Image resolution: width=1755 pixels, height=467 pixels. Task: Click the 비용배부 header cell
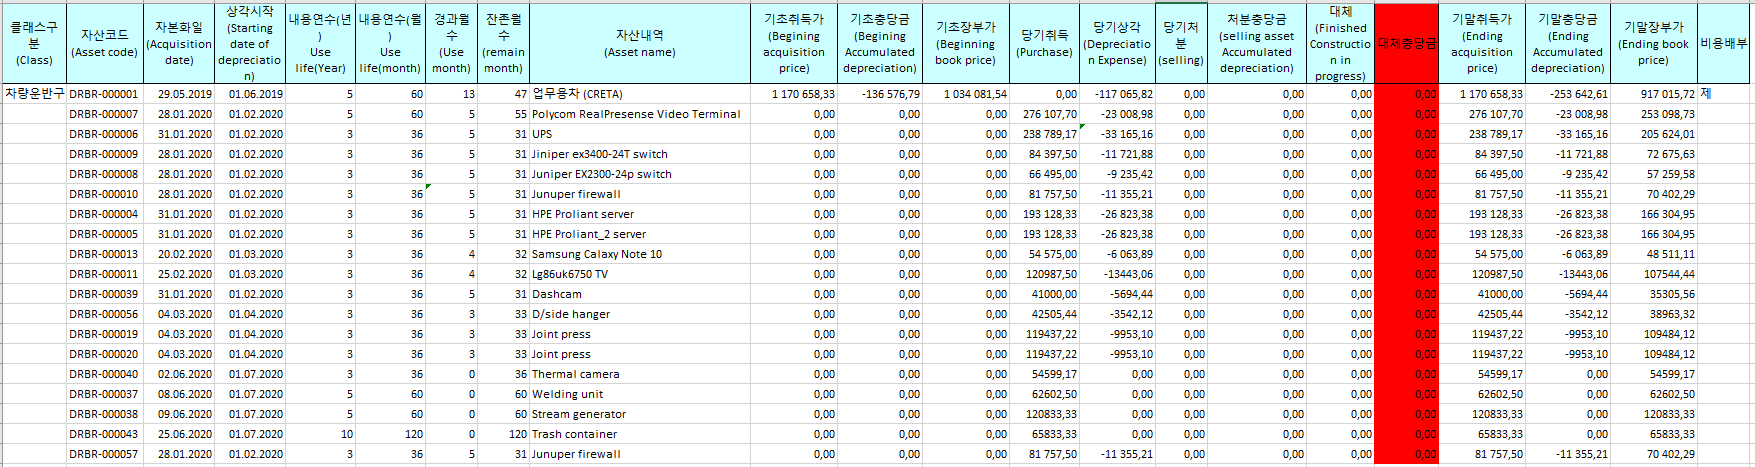(x=1724, y=43)
